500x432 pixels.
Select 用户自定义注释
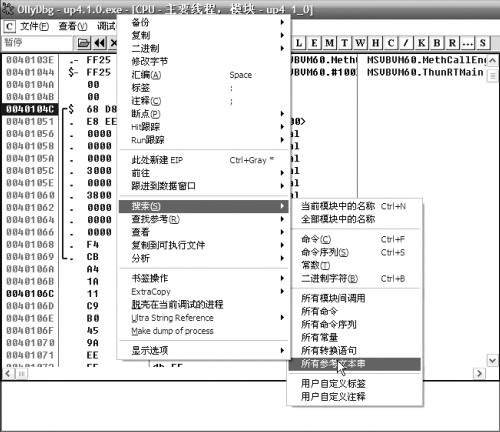click(355, 396)
